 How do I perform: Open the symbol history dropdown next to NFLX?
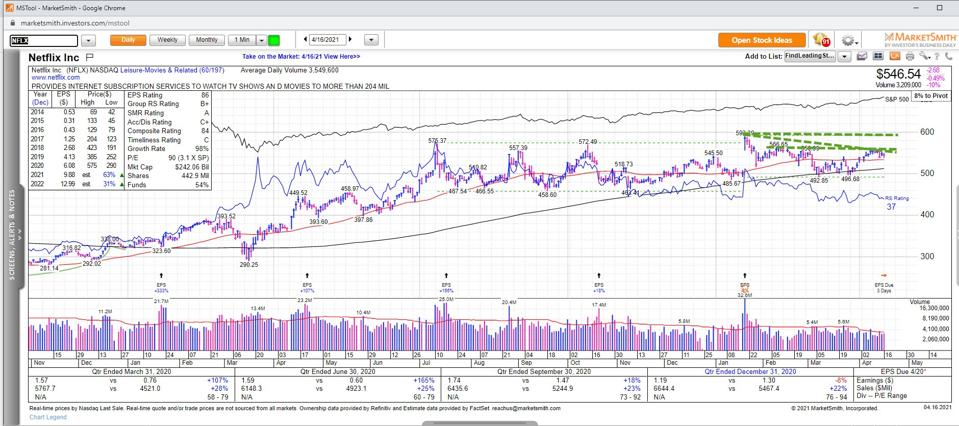88,40
